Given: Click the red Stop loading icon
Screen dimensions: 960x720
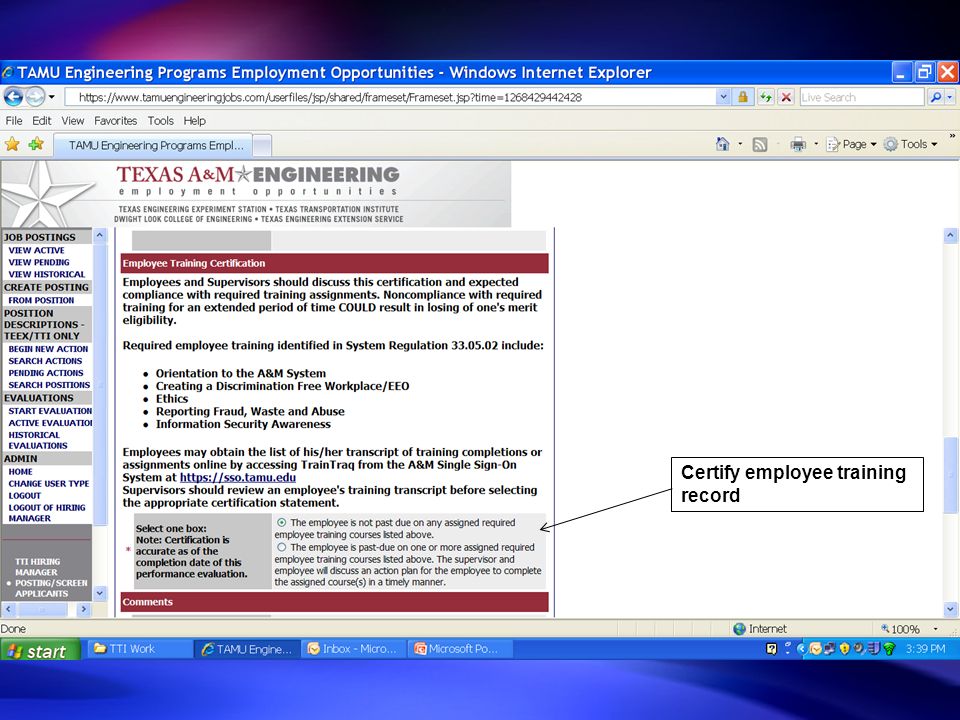Looking at the screenshot, I should click(x=786, y=97).
